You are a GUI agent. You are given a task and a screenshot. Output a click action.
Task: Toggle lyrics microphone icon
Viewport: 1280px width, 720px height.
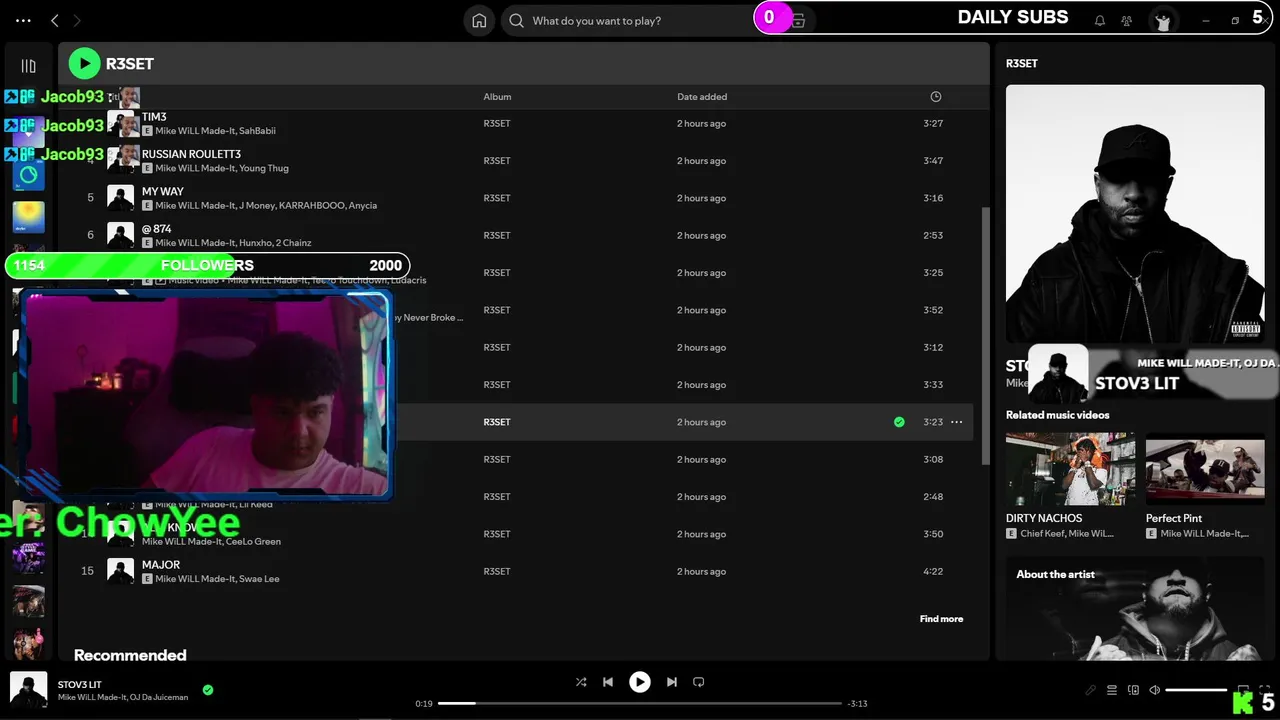[1091, 690]
